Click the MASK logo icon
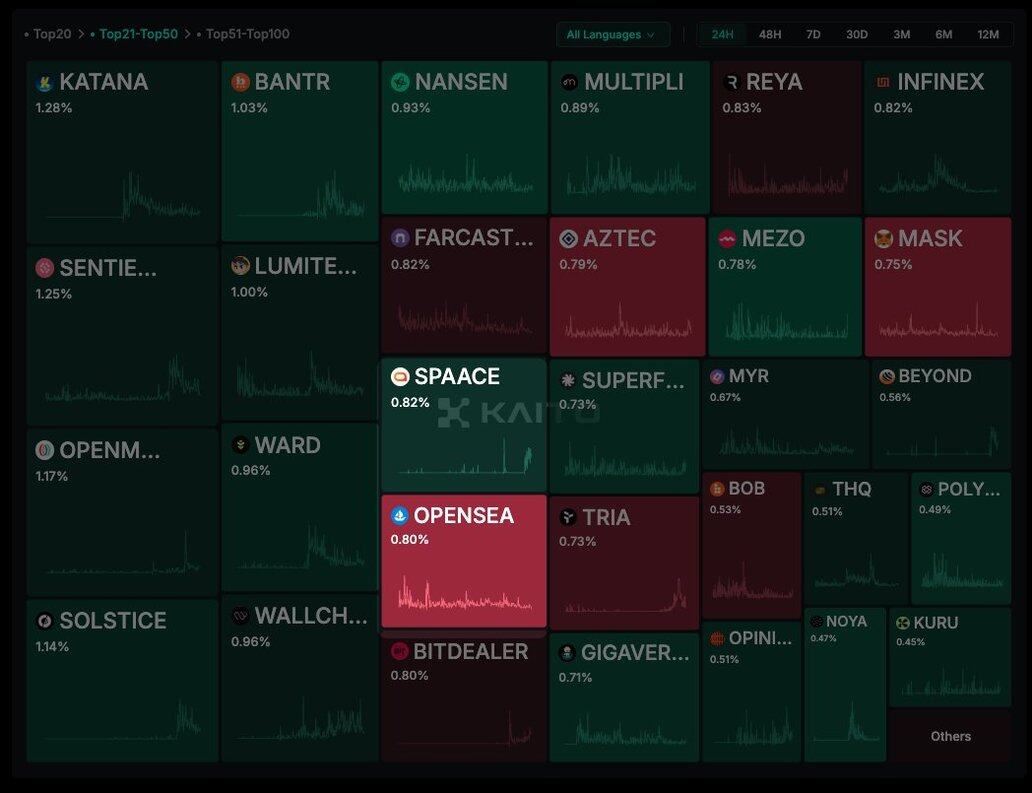The image size is (1032, 793). pyautogui.click(x=883, y=239)
